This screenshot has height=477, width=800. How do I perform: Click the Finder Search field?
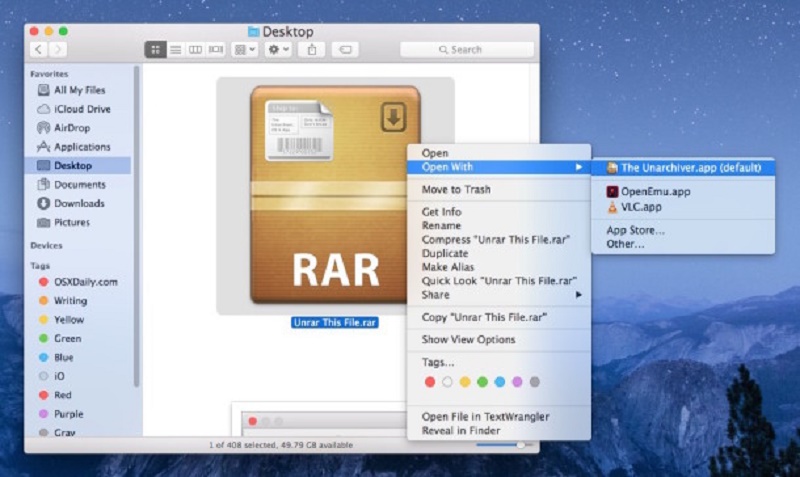click(467, 49)
